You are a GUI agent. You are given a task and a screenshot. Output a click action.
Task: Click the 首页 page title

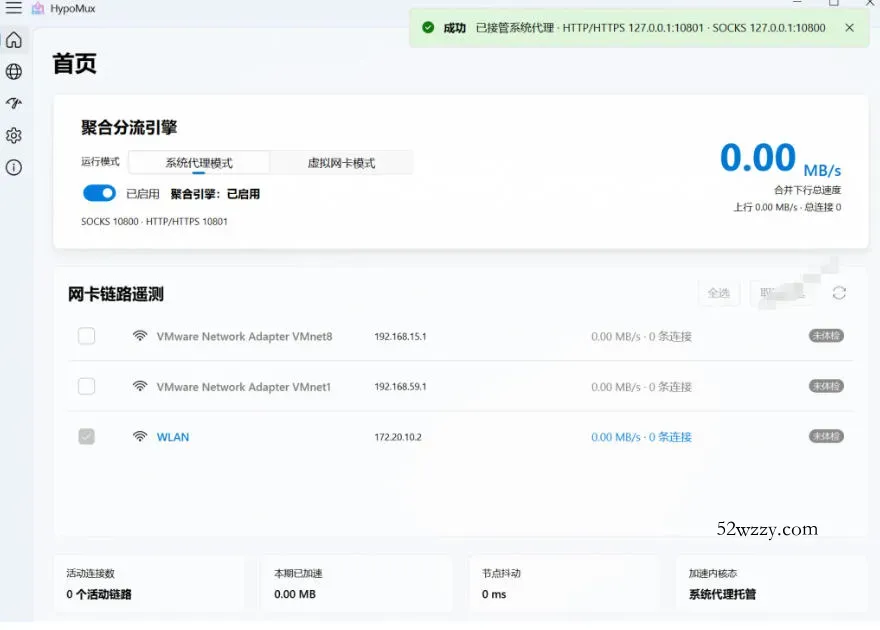[75, 63]
